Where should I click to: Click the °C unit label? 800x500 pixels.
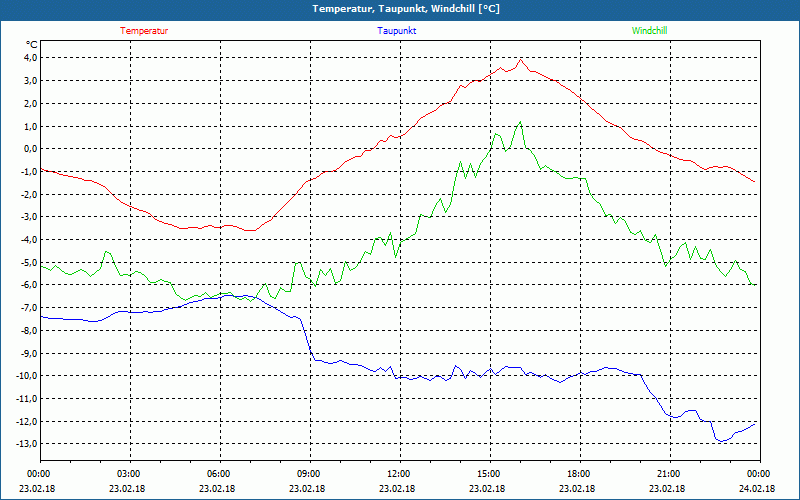(x=32, y=45)
